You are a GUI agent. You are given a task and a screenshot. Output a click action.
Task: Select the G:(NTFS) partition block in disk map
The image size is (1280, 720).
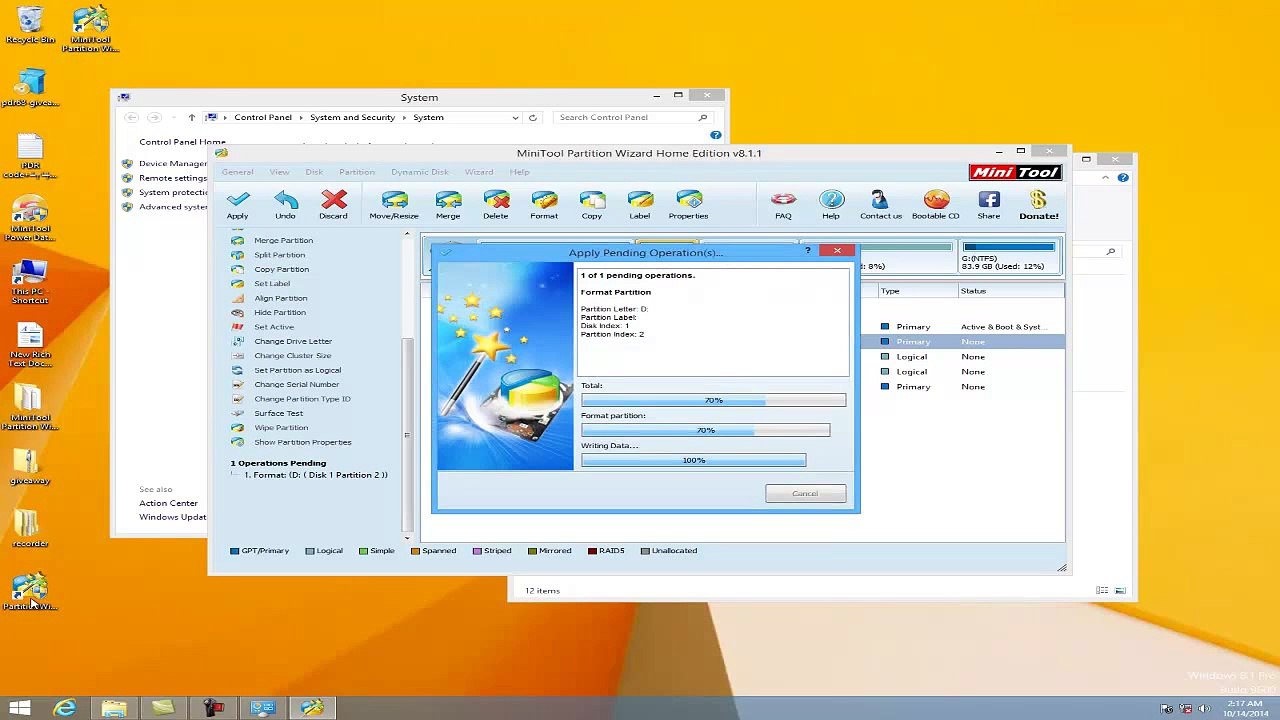pyautogui.click(x=1009, y=257)
